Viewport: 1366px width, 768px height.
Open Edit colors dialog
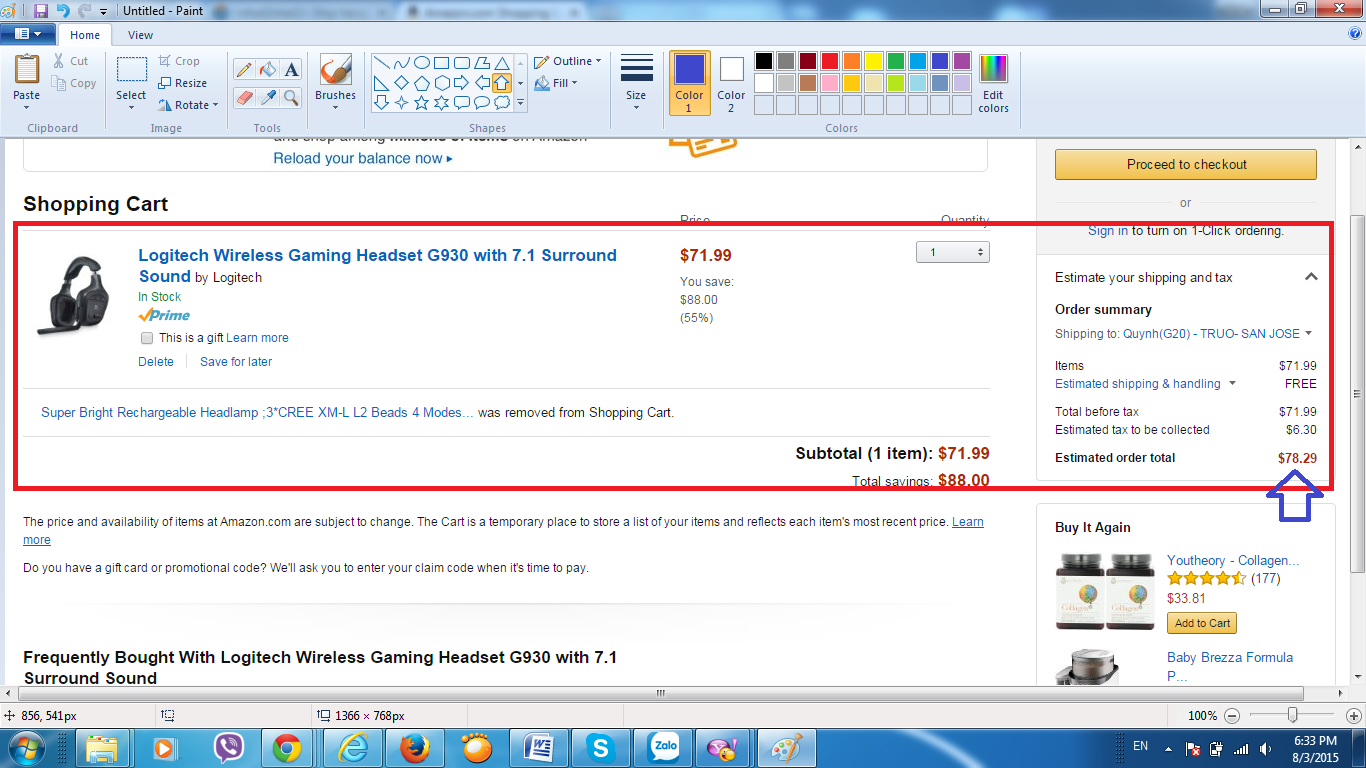993,83
